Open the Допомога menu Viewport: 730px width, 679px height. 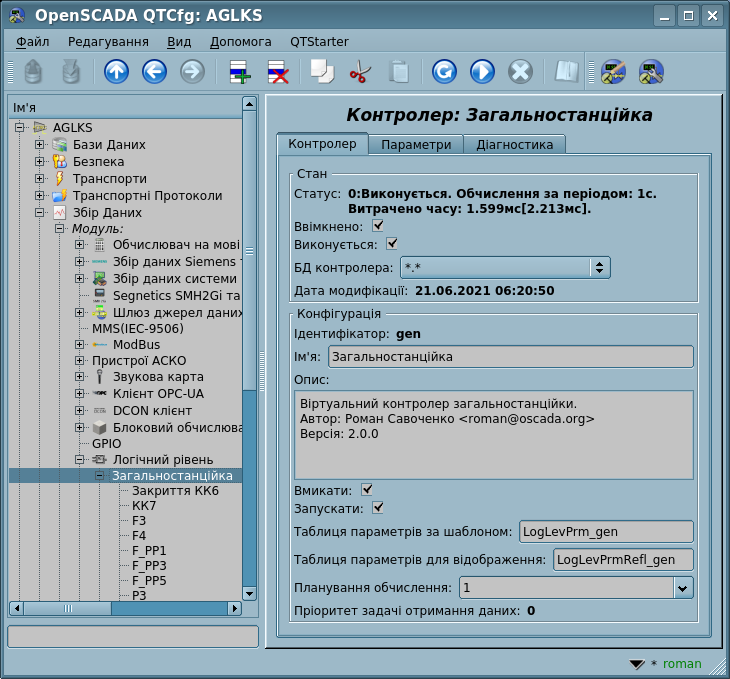point(241,42)
